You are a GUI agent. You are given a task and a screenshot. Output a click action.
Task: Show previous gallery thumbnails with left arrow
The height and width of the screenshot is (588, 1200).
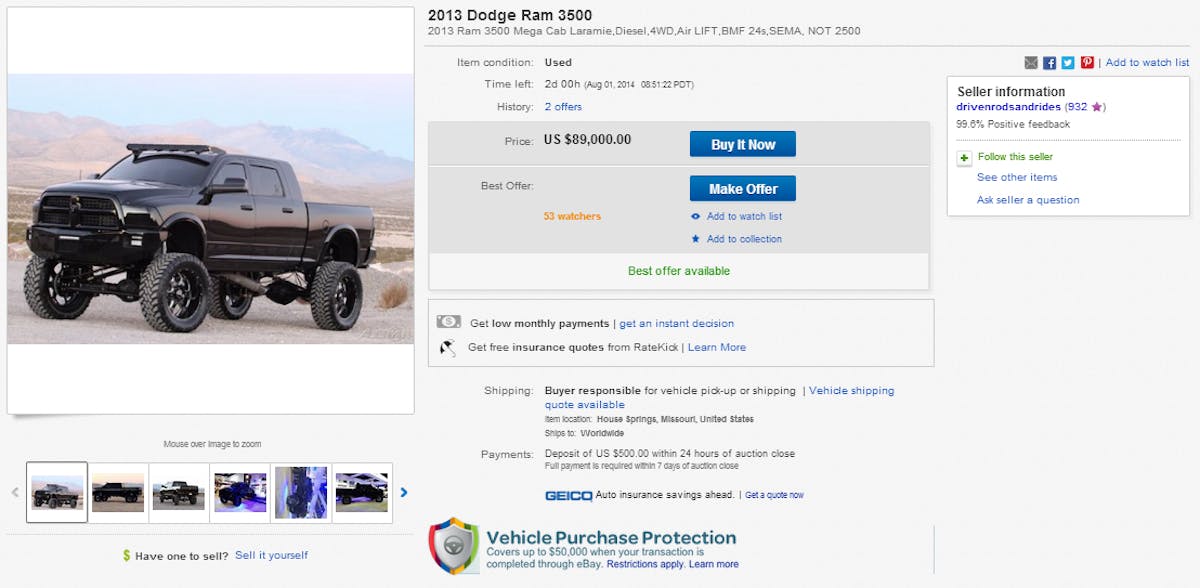click(x=15, y=492)
